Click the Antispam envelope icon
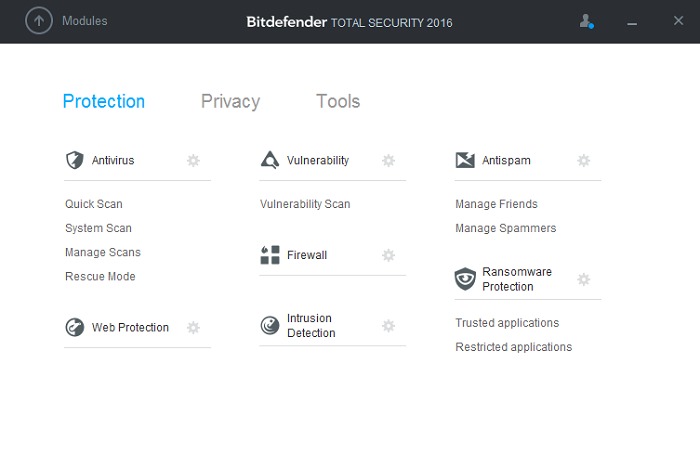This screenshot has width=700, height=467. (x=465, y=160)
